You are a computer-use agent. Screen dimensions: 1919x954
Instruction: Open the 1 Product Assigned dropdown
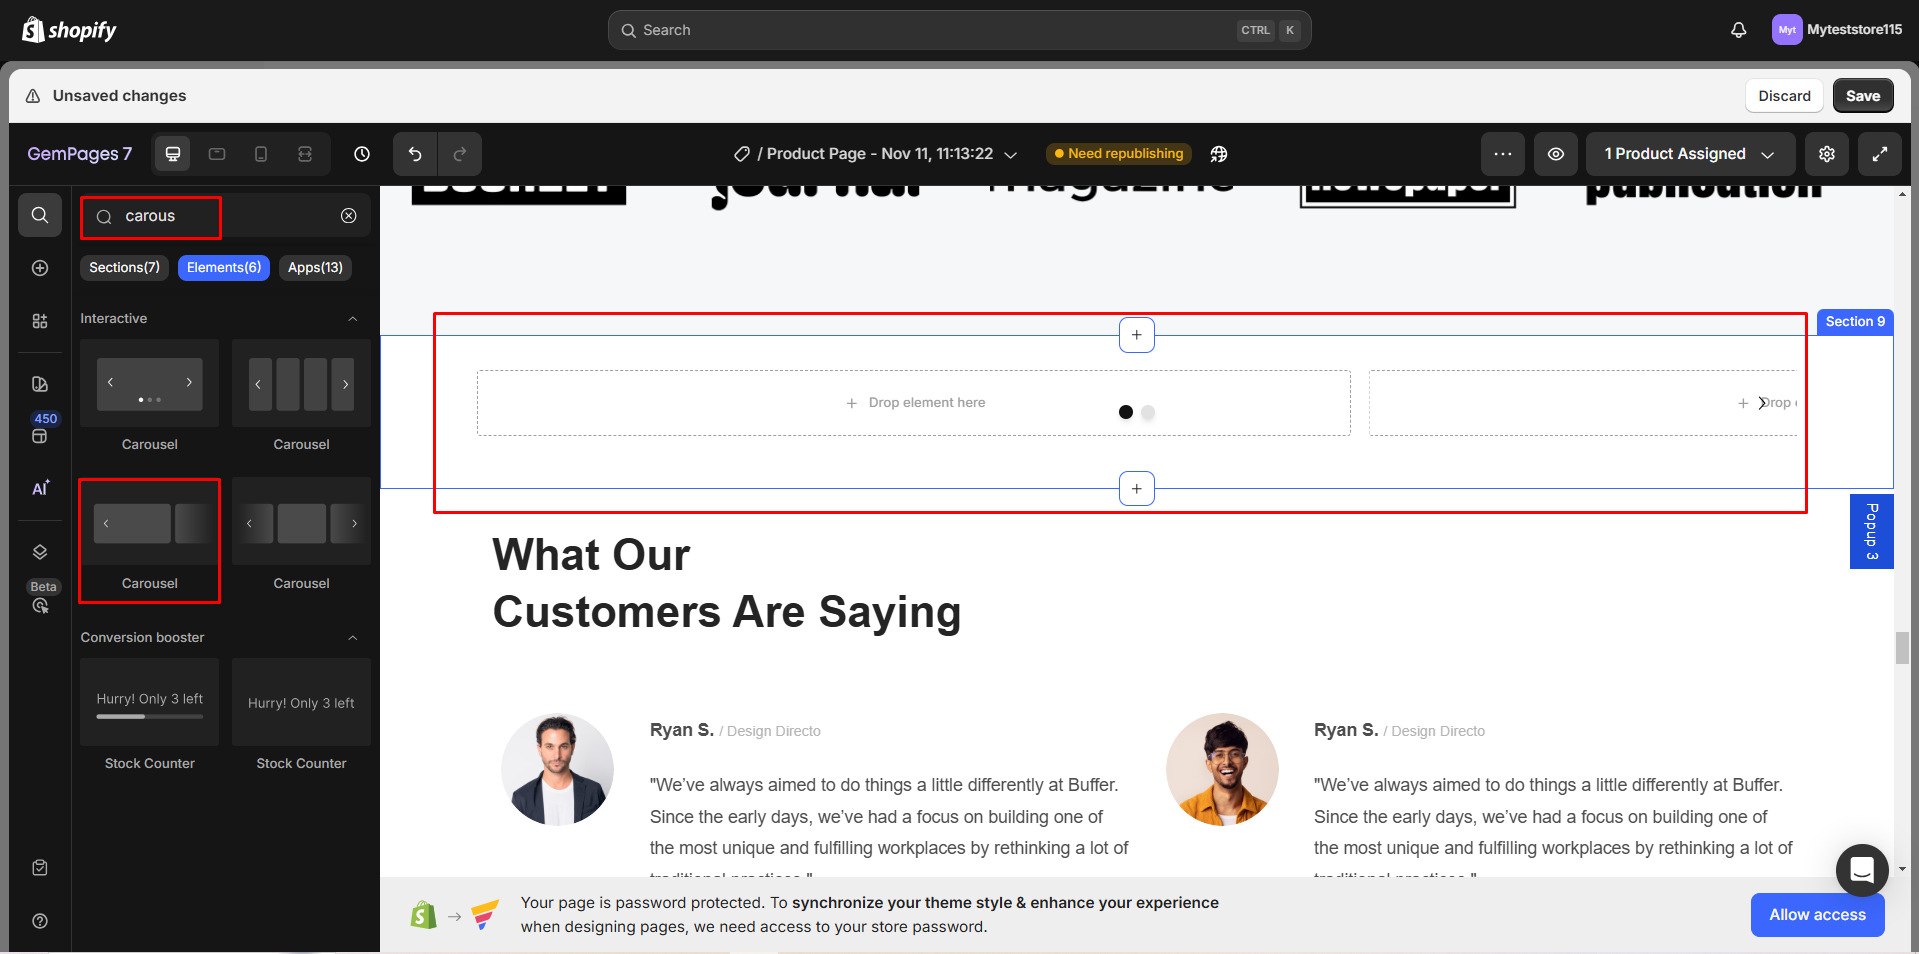[1689, 154]
